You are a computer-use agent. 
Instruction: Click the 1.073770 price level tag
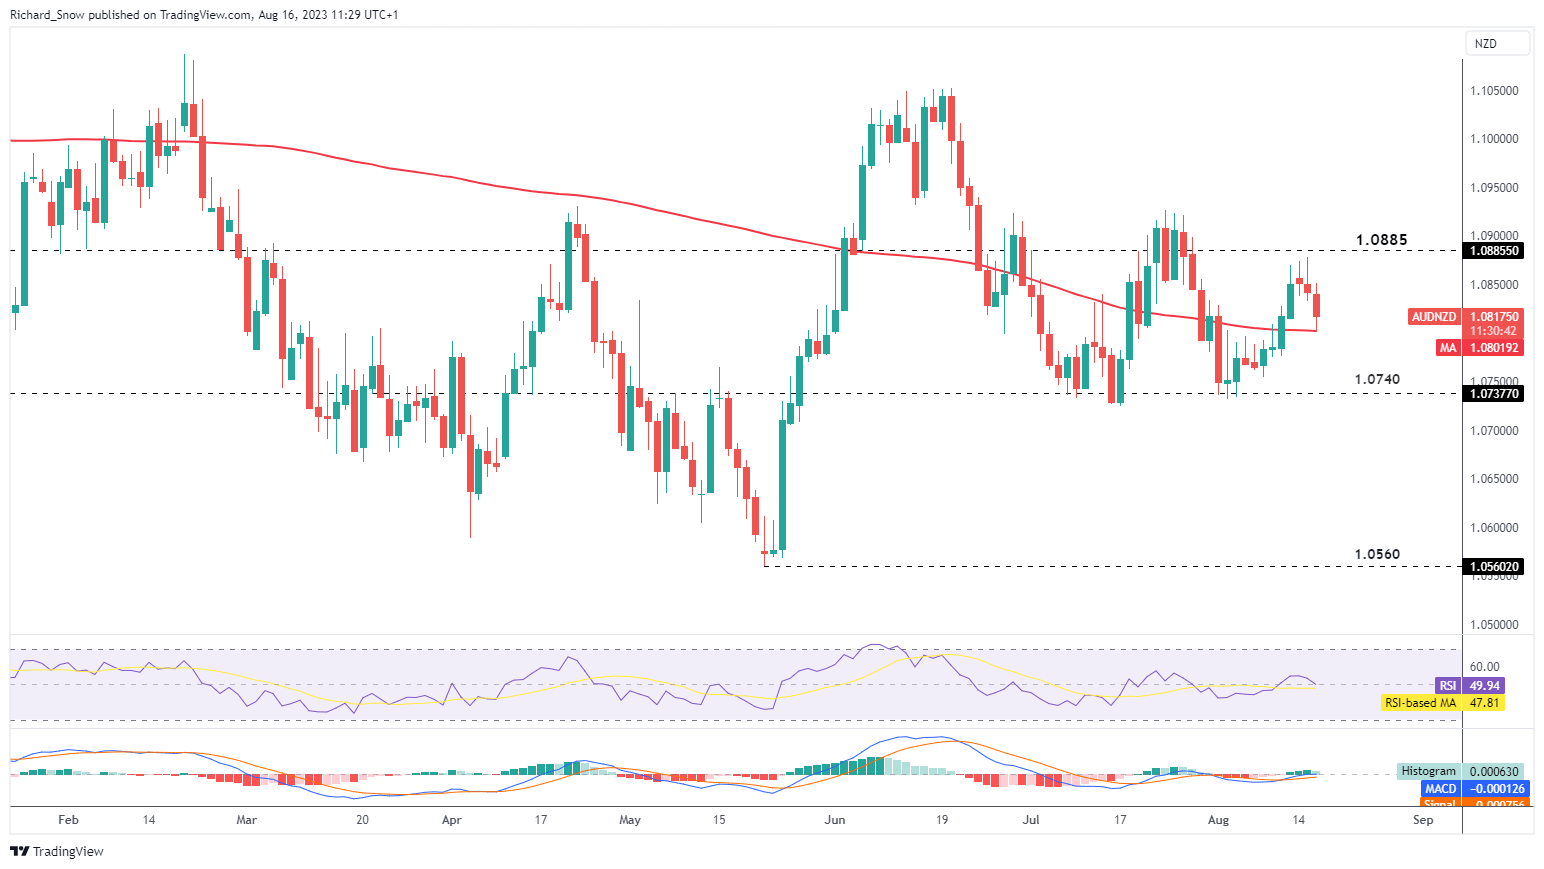[x=1494, y=394]
